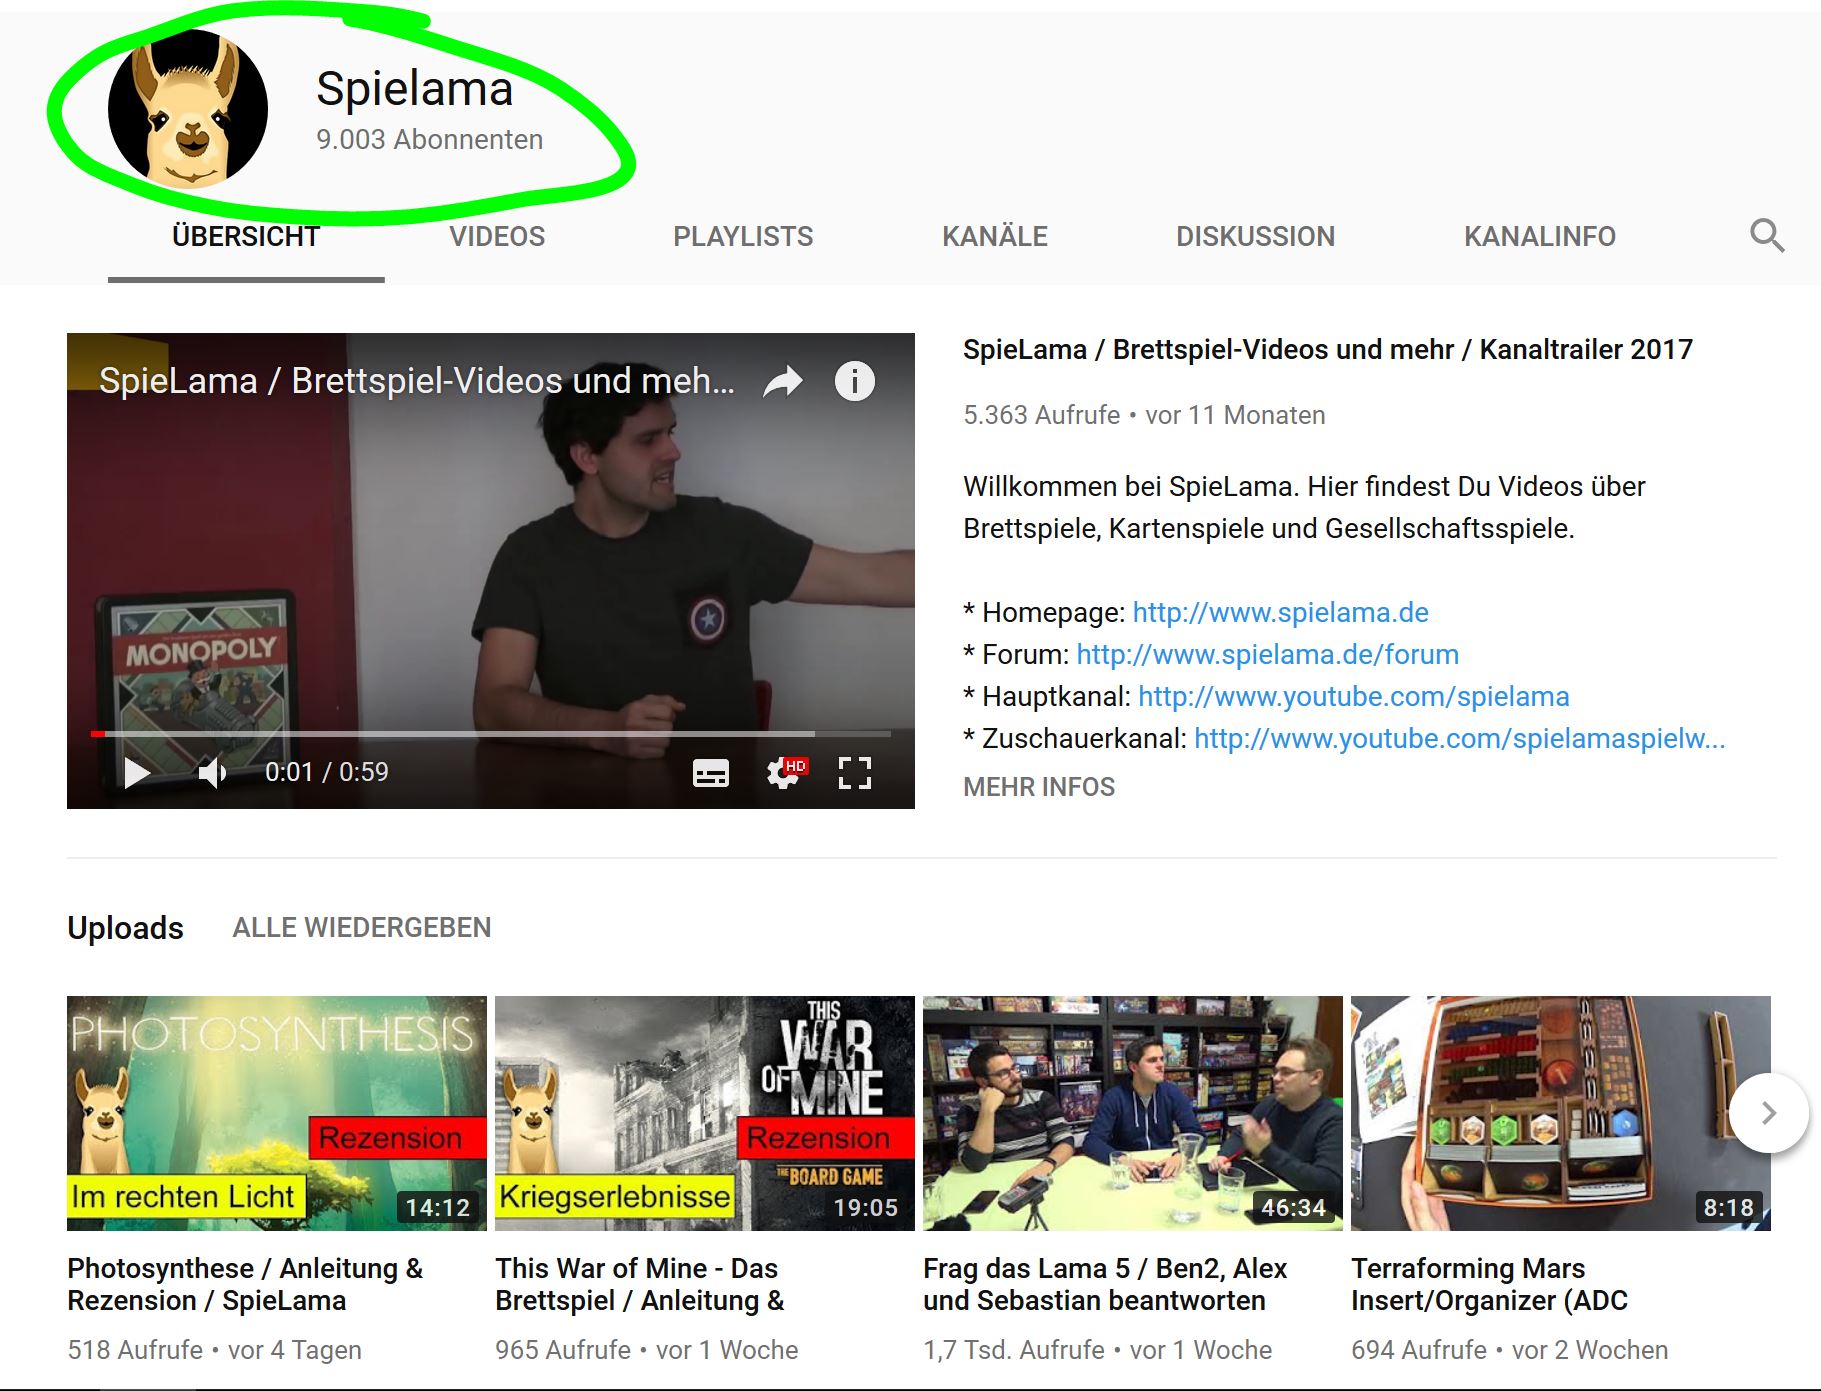Click '5.363 Aufrufe • vor 11 Monaten' text
This screenshot has width=1821, height=1391.
(1144, 415)
